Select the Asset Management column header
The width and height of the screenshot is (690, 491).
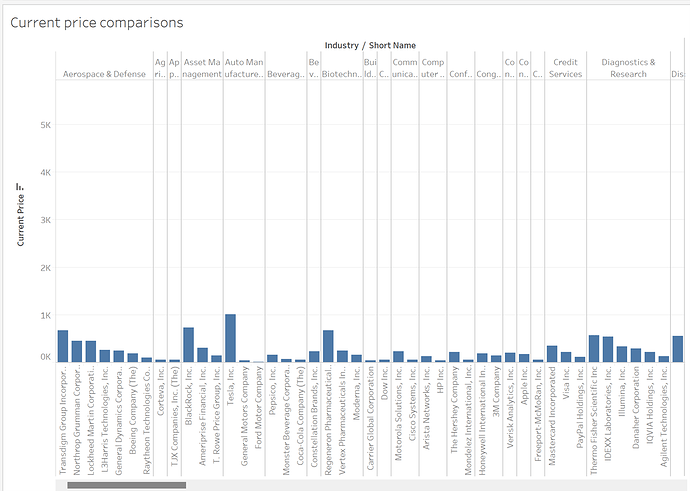[202, 67]
